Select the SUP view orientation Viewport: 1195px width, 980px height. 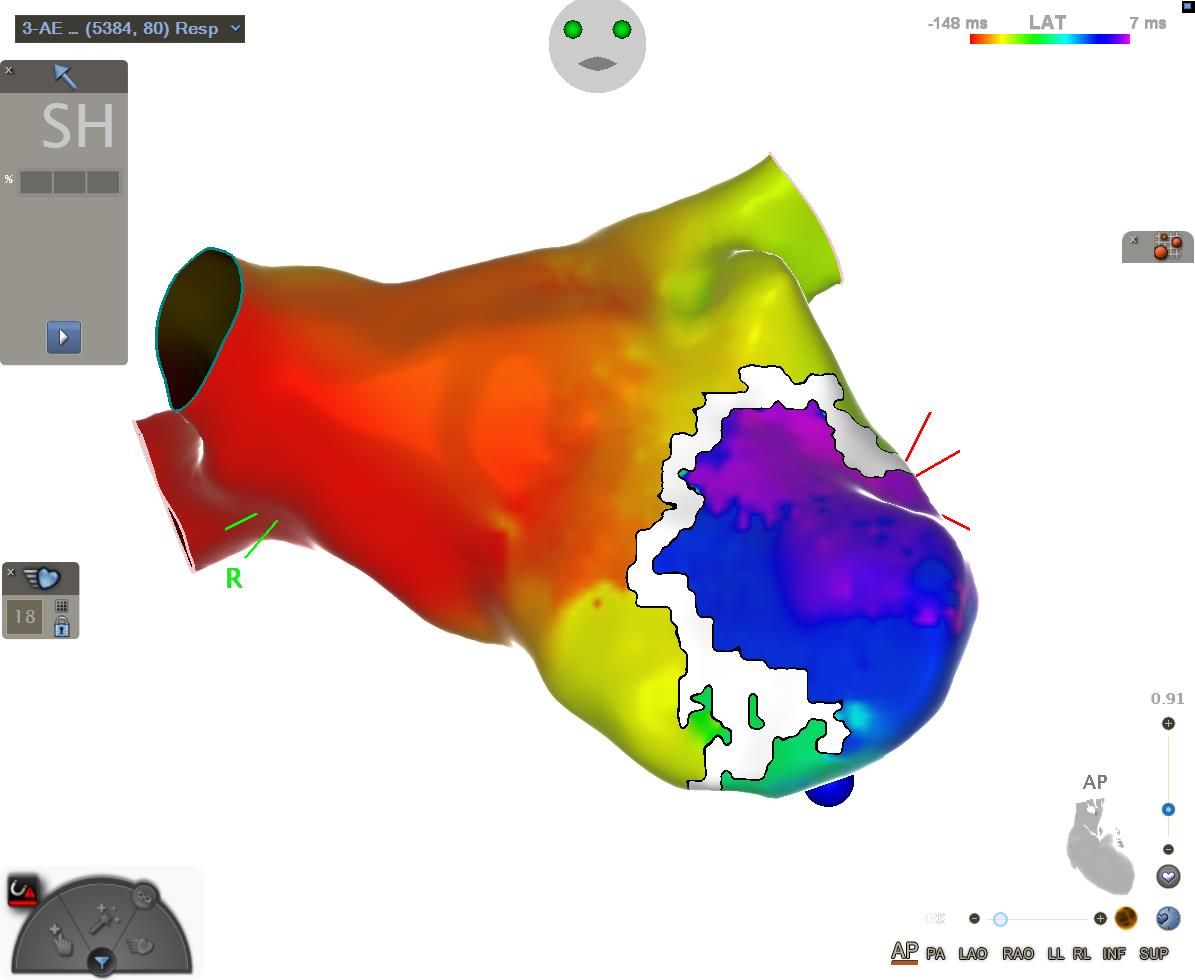pyautogui.click(x=1153, y=954)
